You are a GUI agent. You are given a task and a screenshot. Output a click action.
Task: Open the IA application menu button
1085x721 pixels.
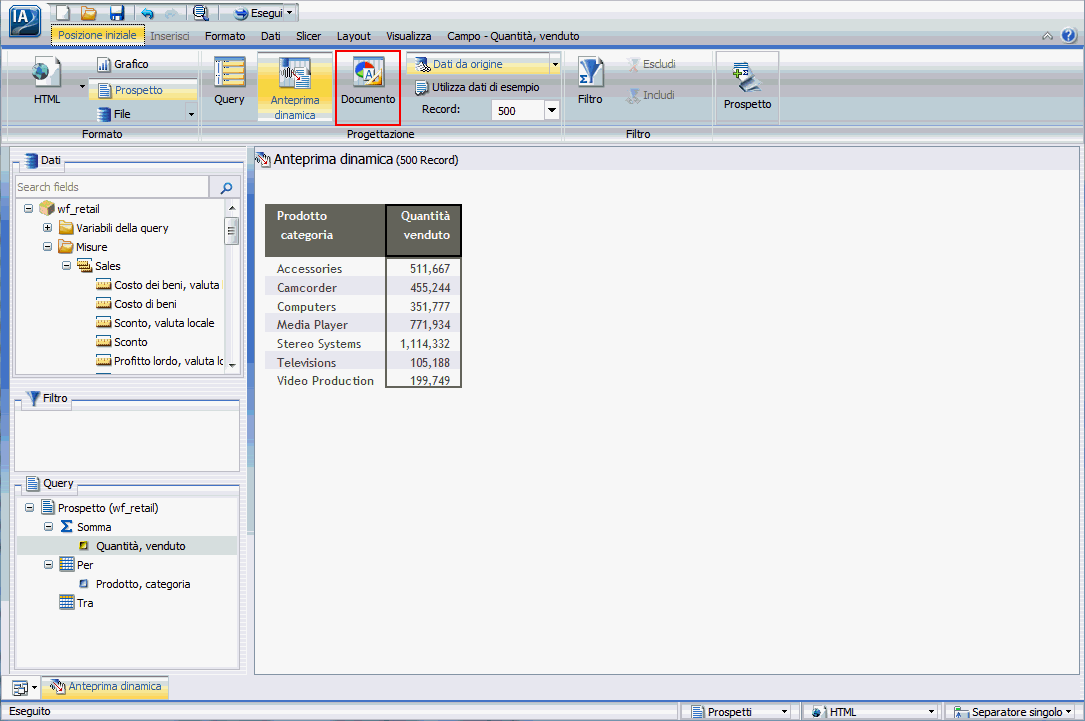24,19
